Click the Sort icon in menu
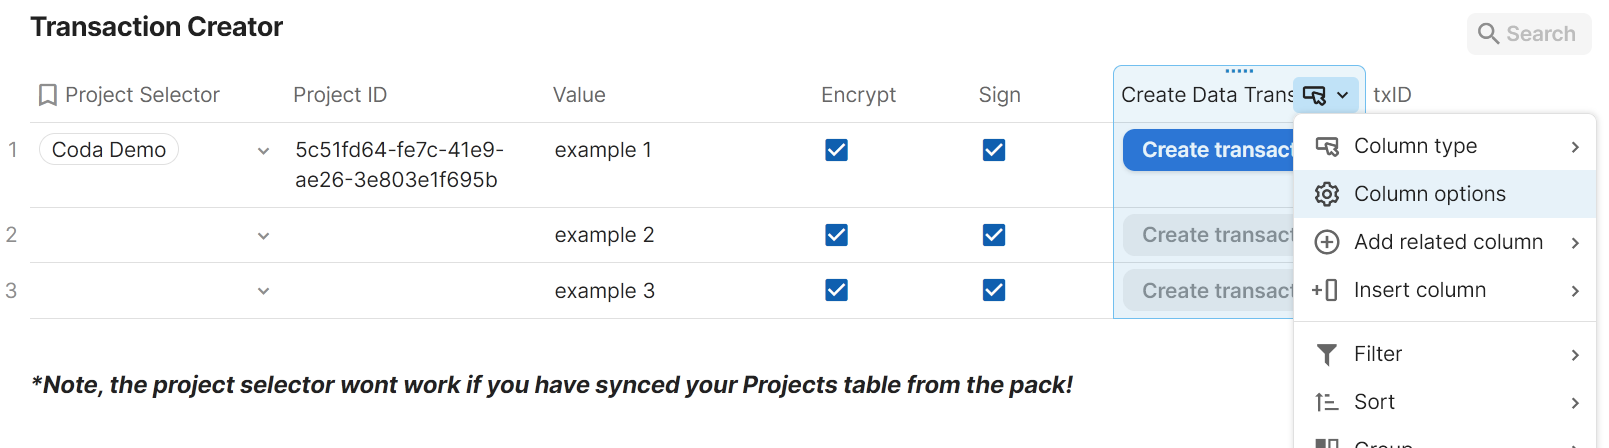The image size is (1609, 448). coord(1327,402)
